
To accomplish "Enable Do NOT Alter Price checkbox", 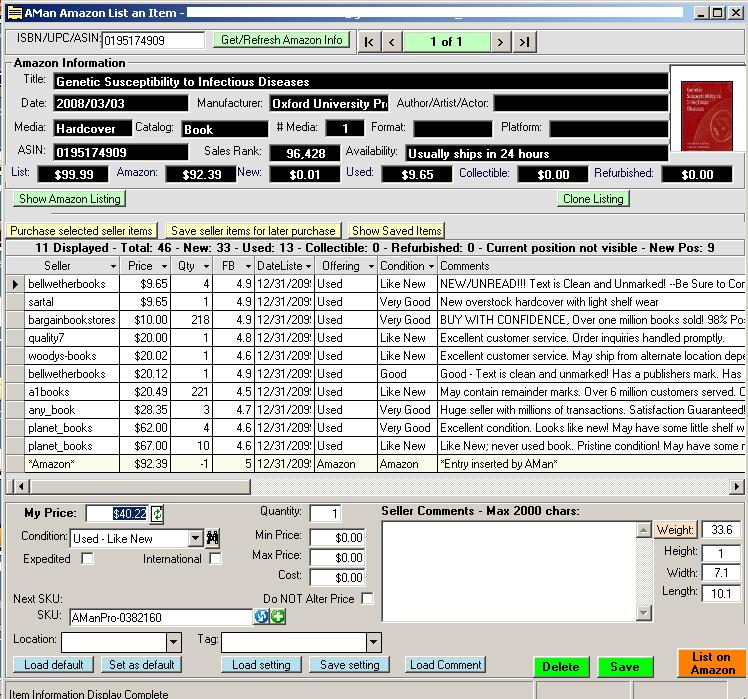I will click(367, 598).
